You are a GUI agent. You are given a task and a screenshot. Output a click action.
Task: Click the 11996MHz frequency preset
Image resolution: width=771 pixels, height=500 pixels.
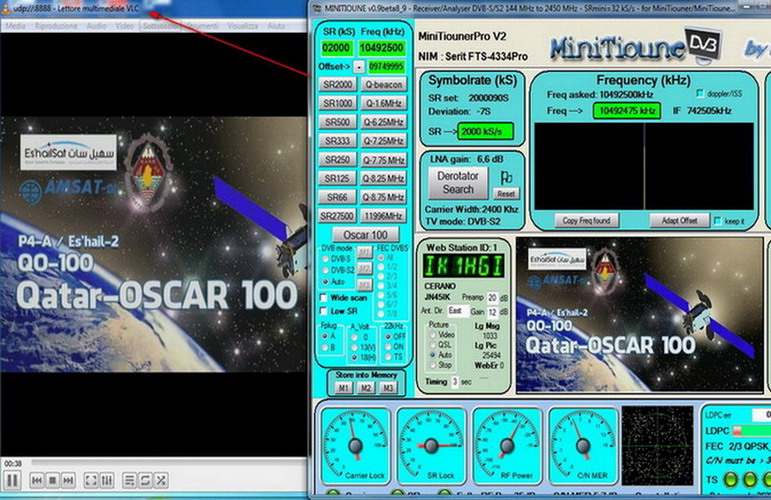384,216
